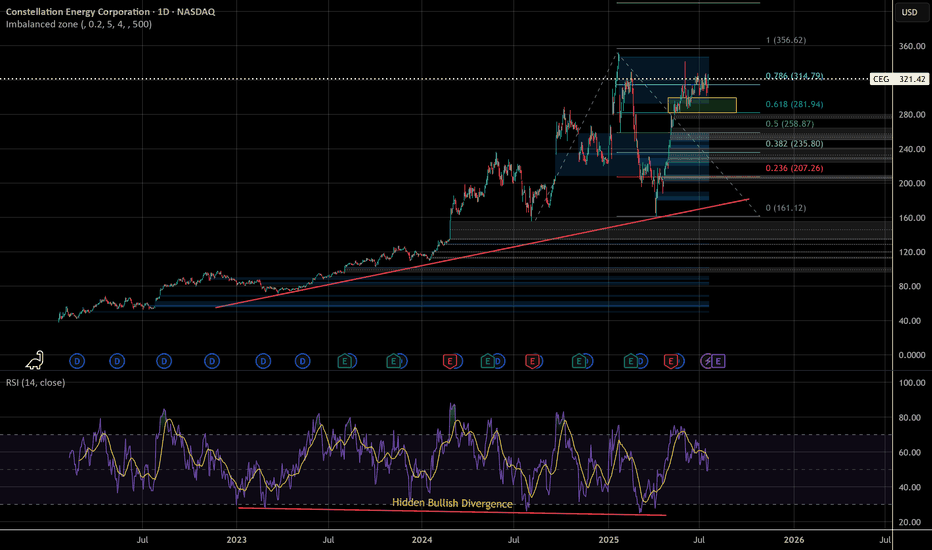Click the TradingView dinosaur logo icon

click(35, 360)
